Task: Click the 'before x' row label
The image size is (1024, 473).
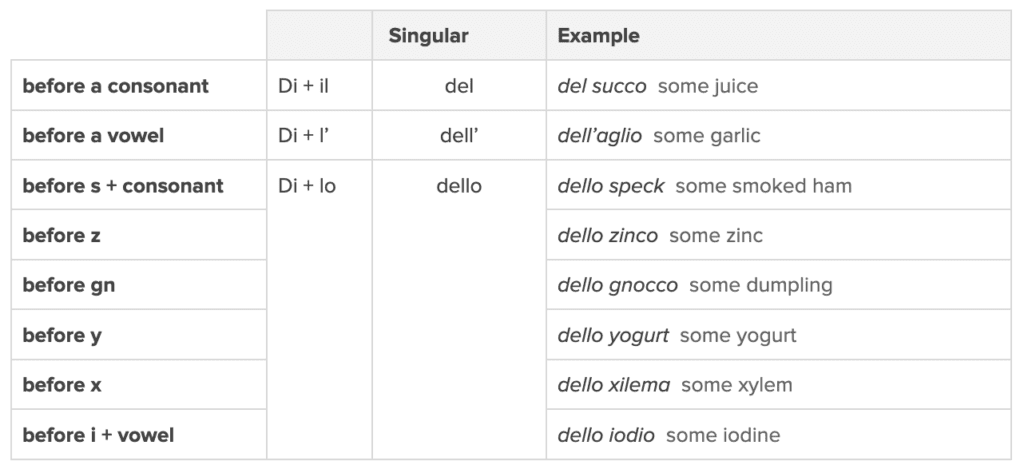Action: (62, 385)
